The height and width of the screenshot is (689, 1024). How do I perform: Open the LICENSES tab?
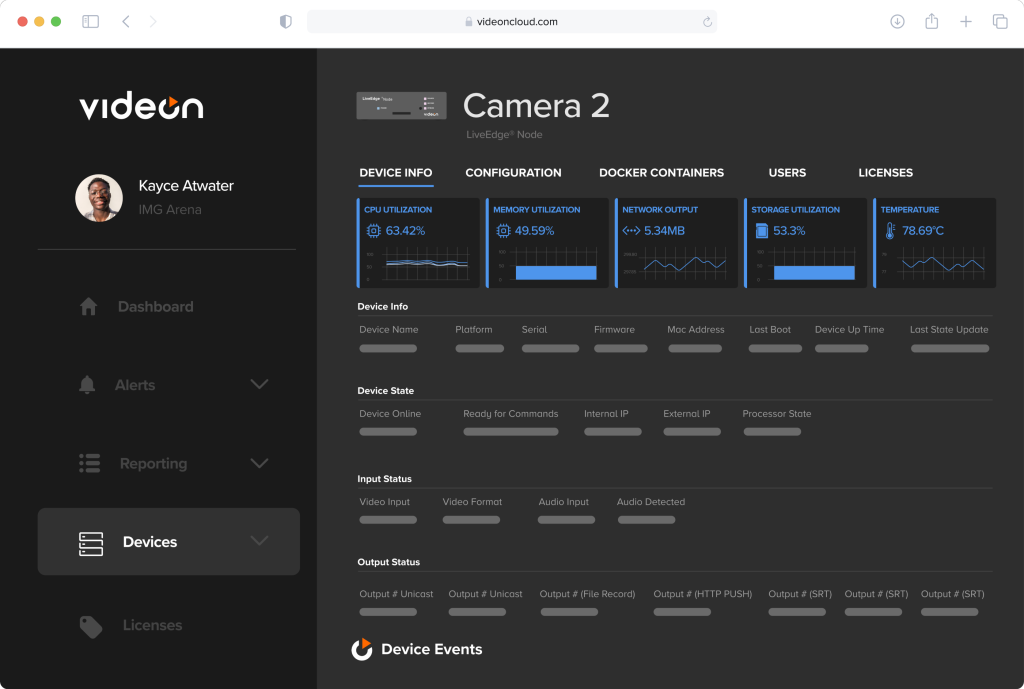[886, 172]
